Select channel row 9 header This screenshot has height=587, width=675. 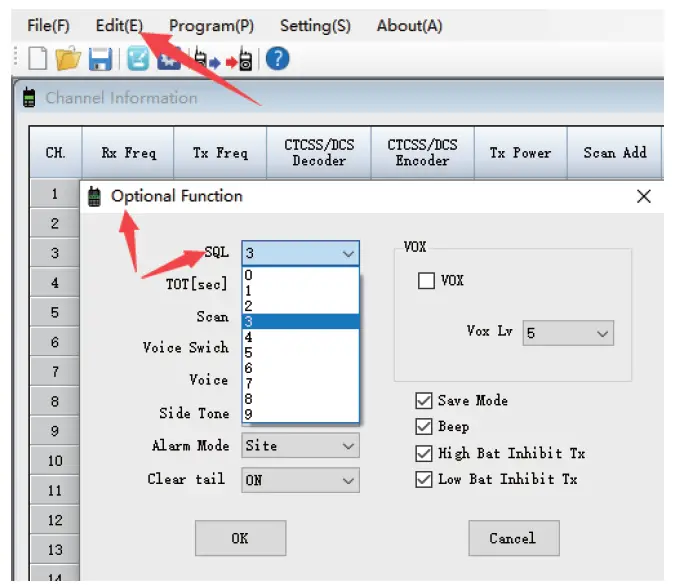[x=55, y=431]
